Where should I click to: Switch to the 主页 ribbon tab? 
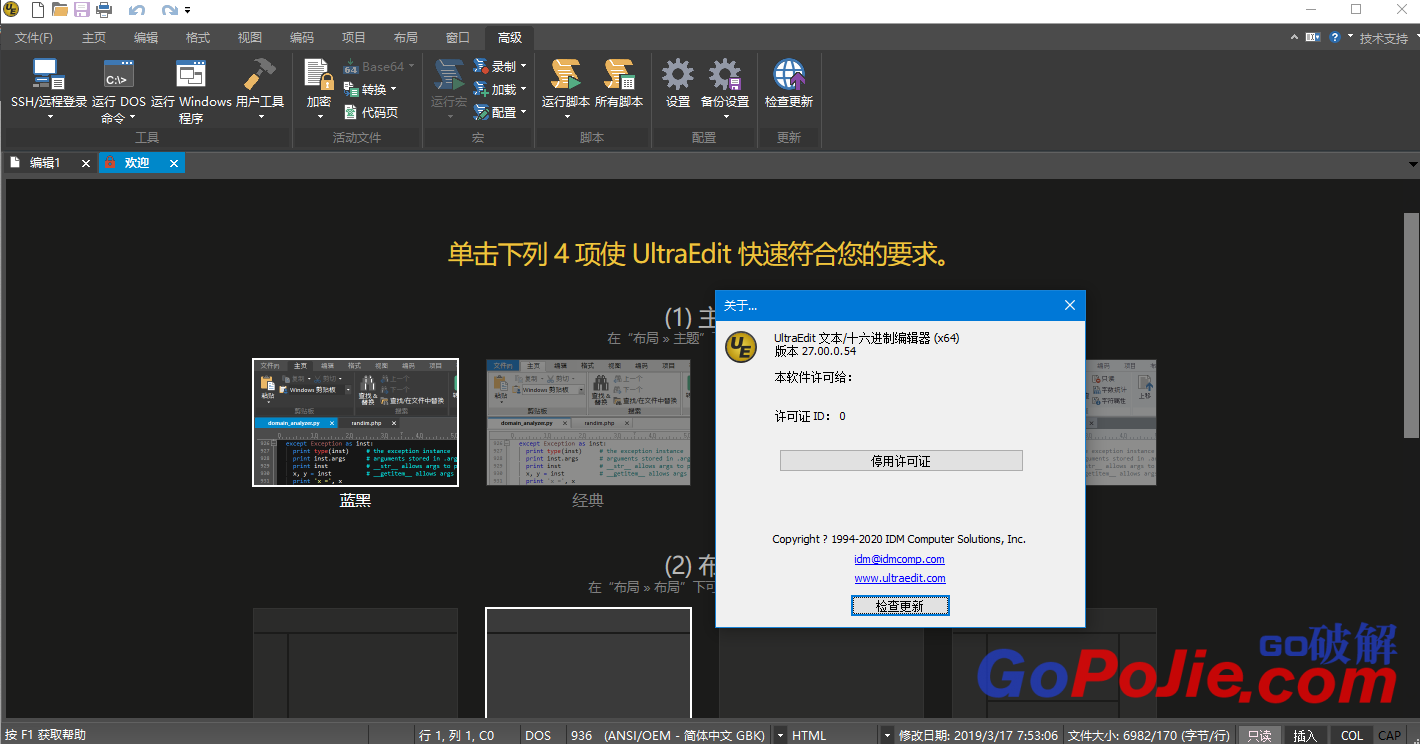[94, 38]
